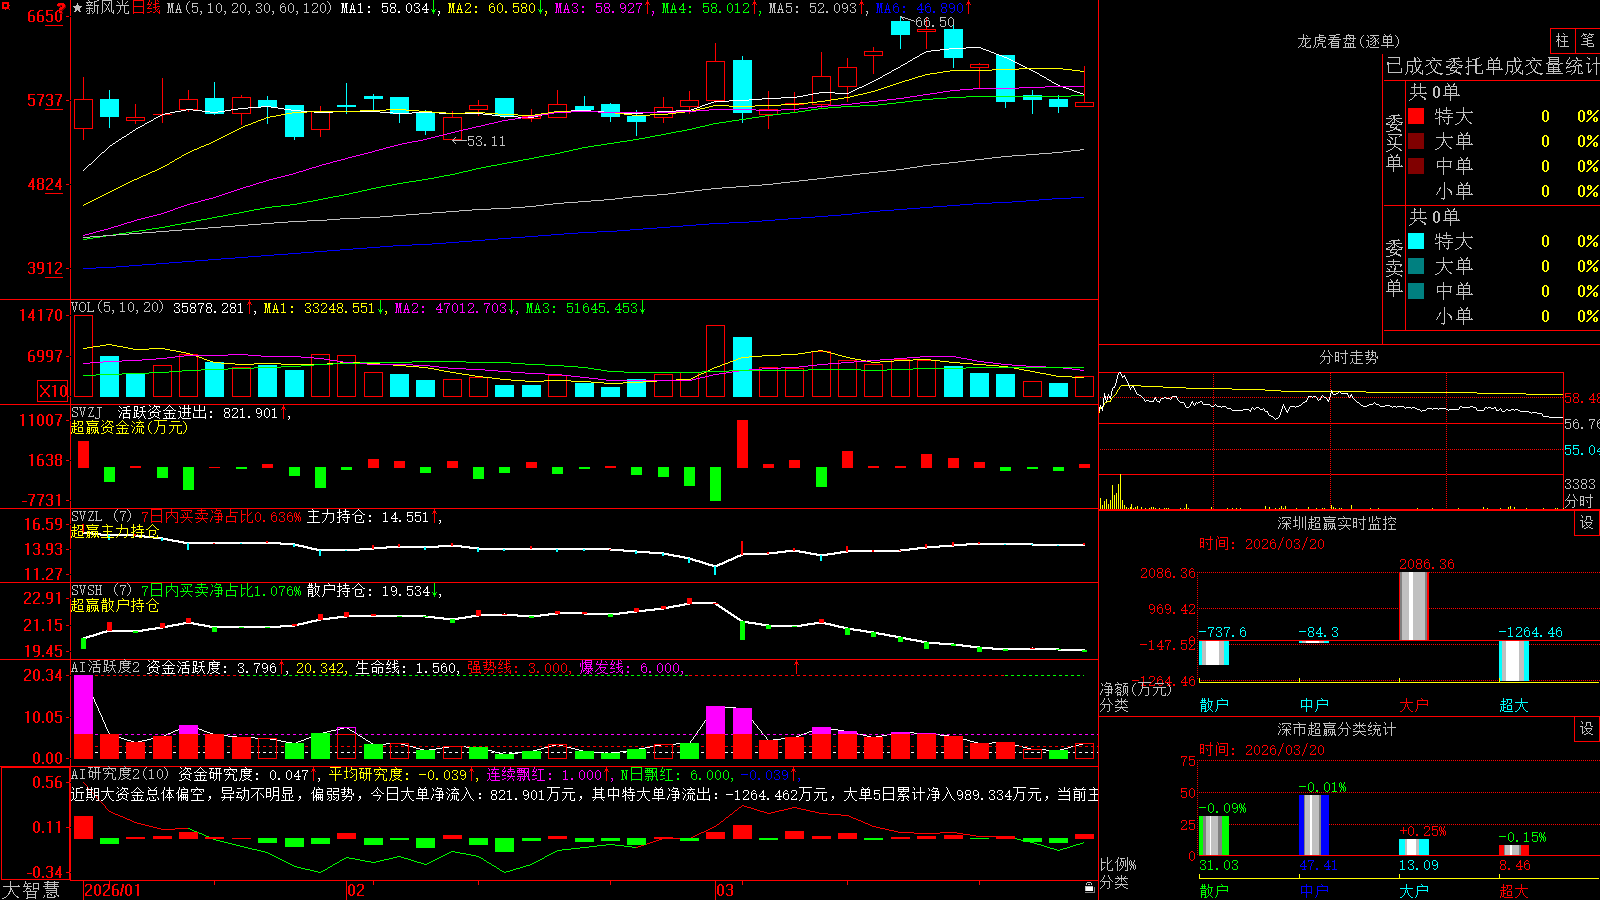Screen dimensions: 1600x900
Task: Click the AI活跃度2 indicator name
Action: click(x=105, y=667)
